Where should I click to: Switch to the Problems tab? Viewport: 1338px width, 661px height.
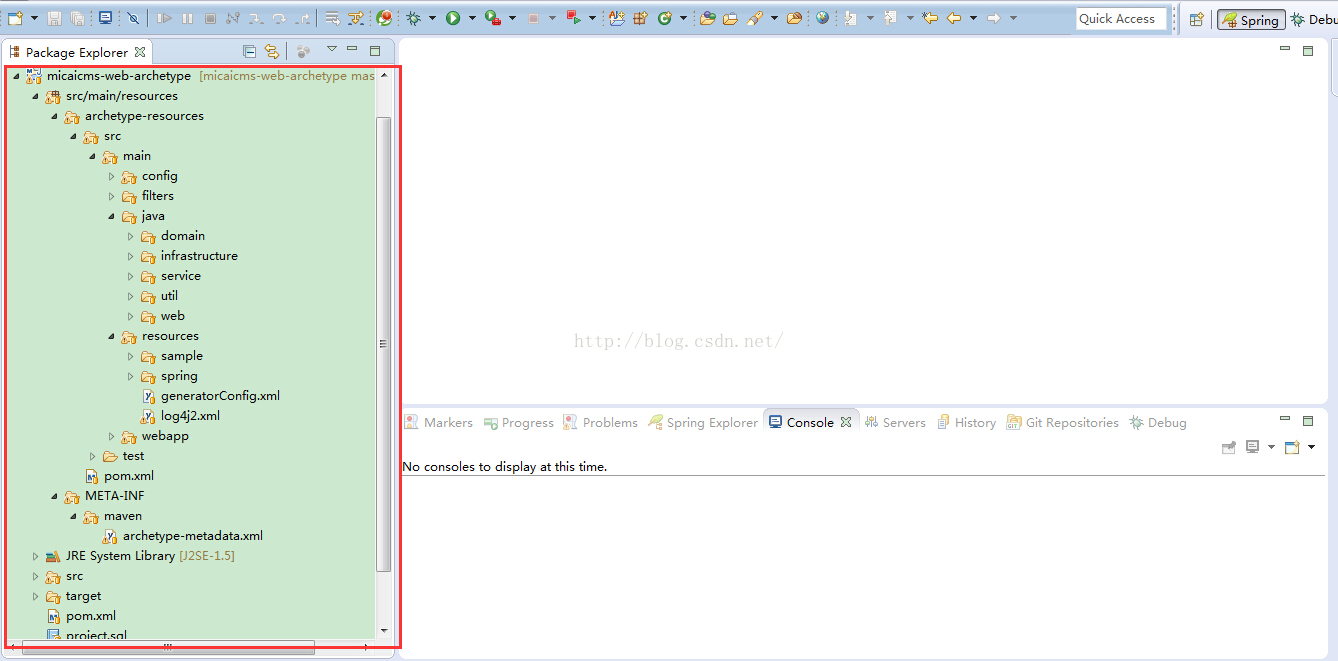[x=600, y=422]
